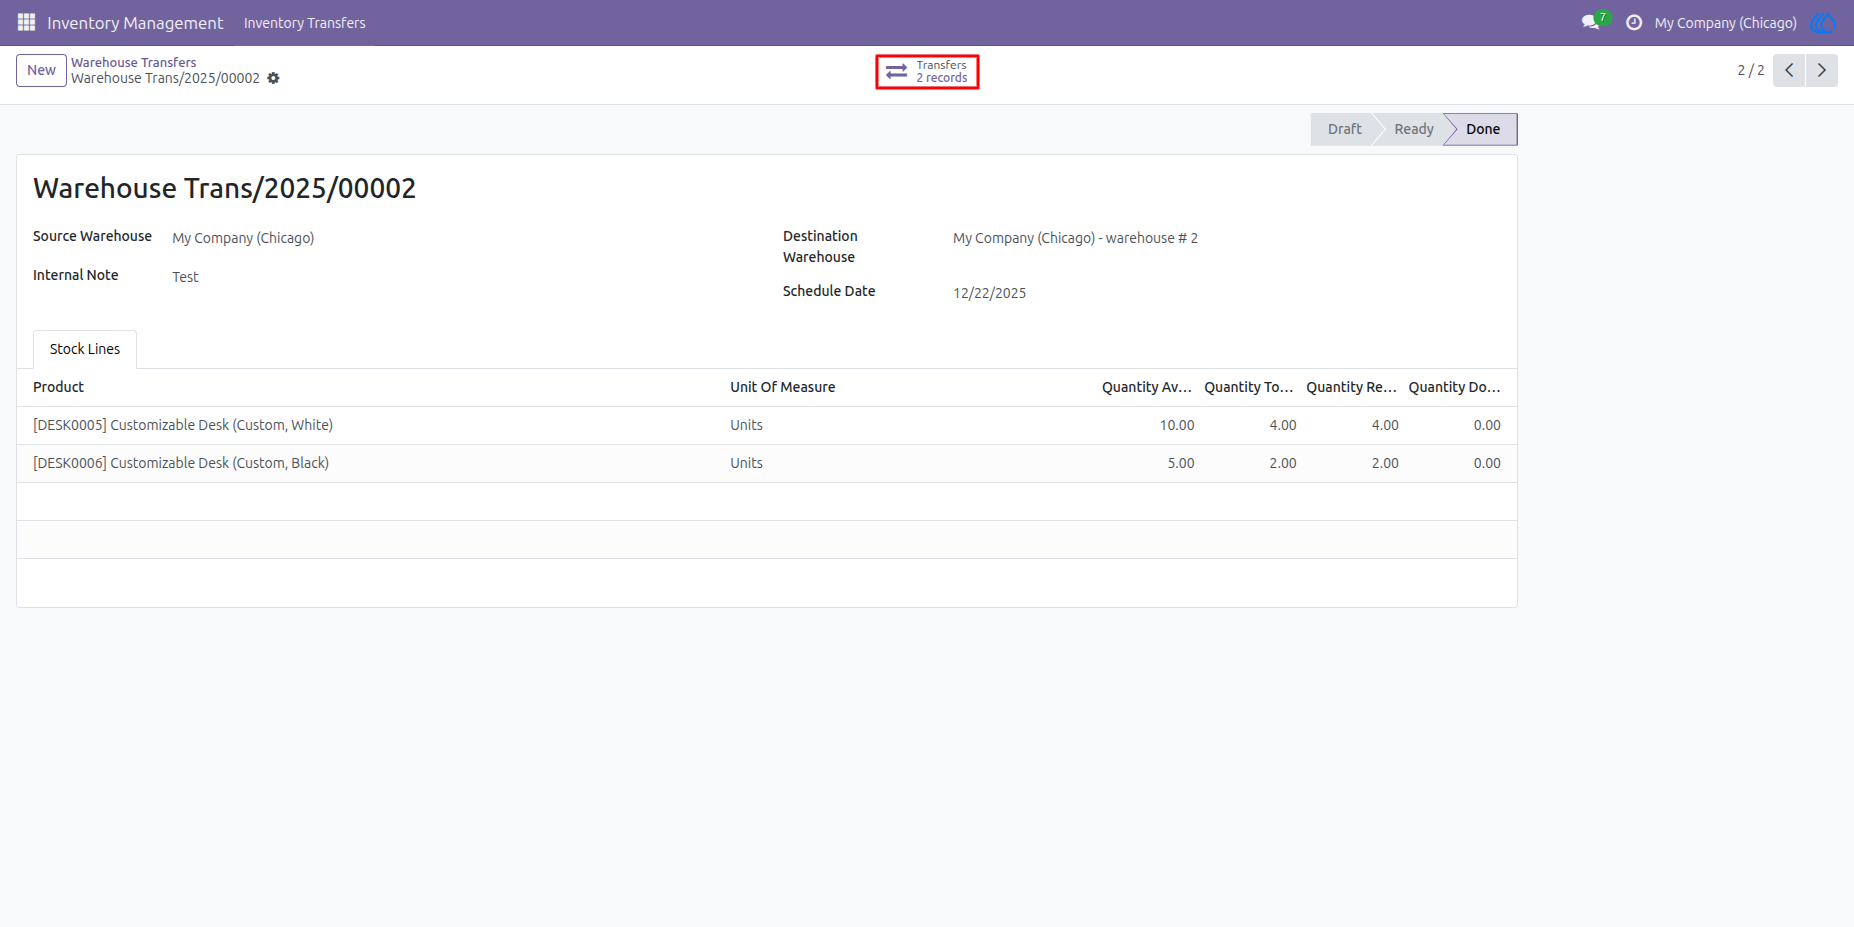The height and width of the screenshot is (927, 1854).
Task: Open the Warehouse Transfers breadcrumb link
Action: (133, 62)
